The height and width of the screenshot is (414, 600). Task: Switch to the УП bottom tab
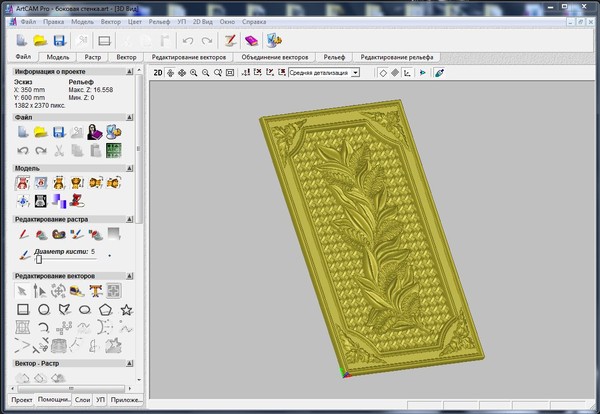pos(100,400)
